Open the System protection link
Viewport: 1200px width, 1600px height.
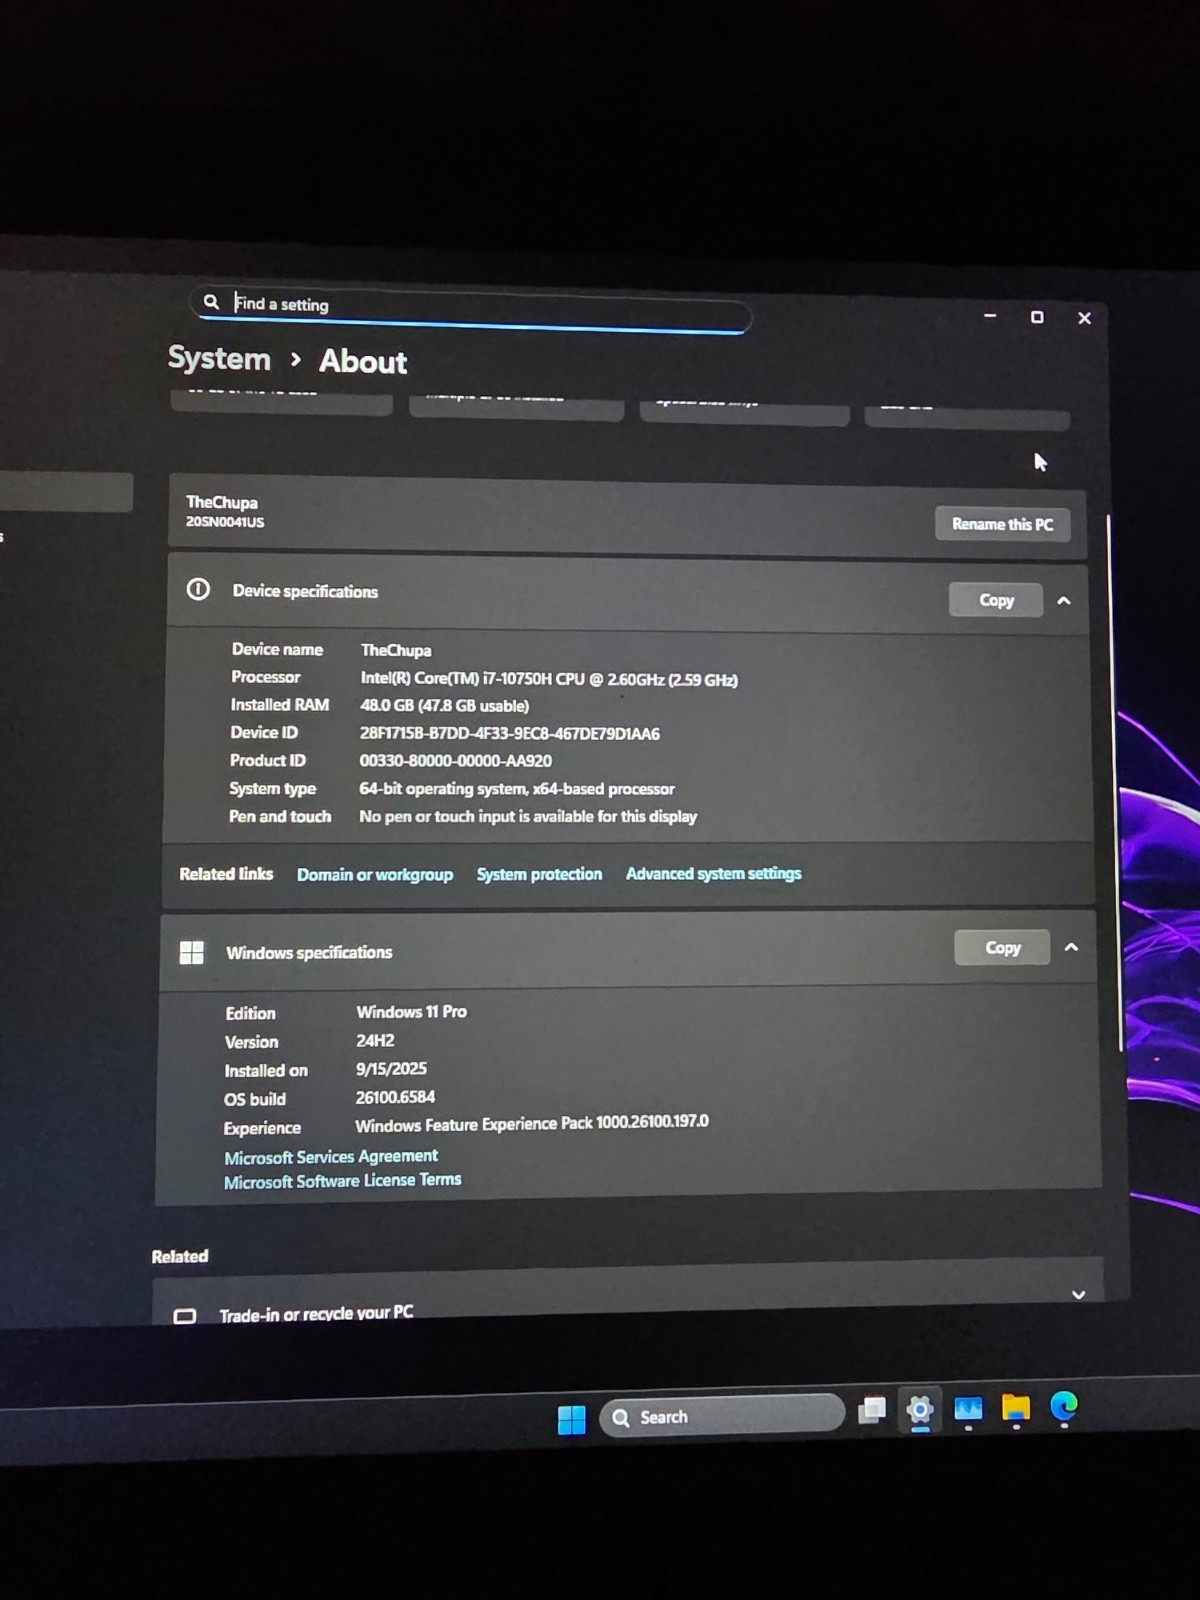[539, 874]
